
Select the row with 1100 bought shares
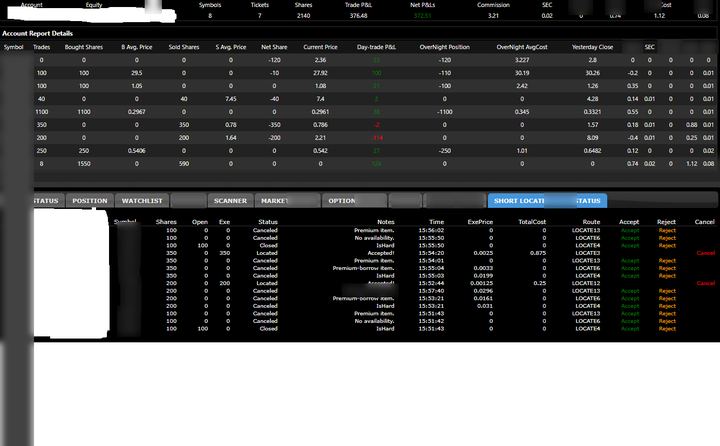pyautogui.click(x=374, y=112)
